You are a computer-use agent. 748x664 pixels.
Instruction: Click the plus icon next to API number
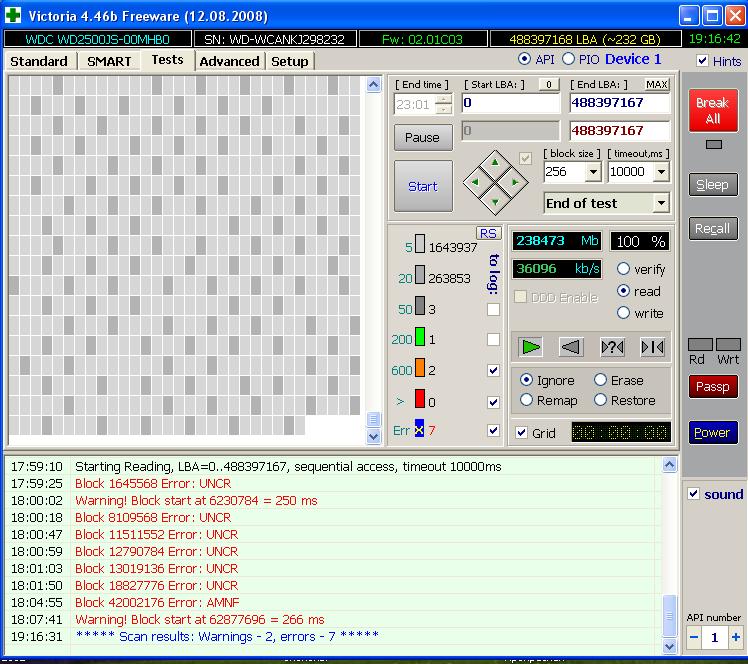[736, 637]
